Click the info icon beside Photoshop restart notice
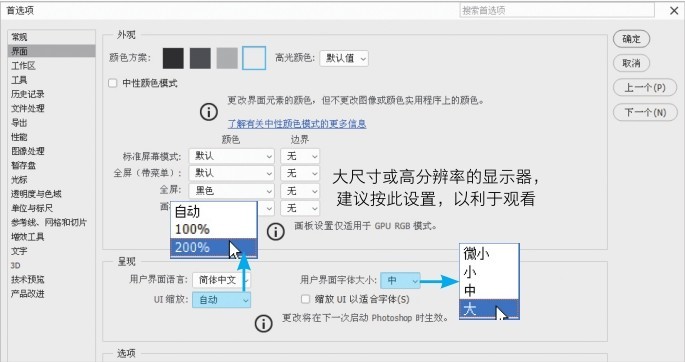 (x=263, y=324)
